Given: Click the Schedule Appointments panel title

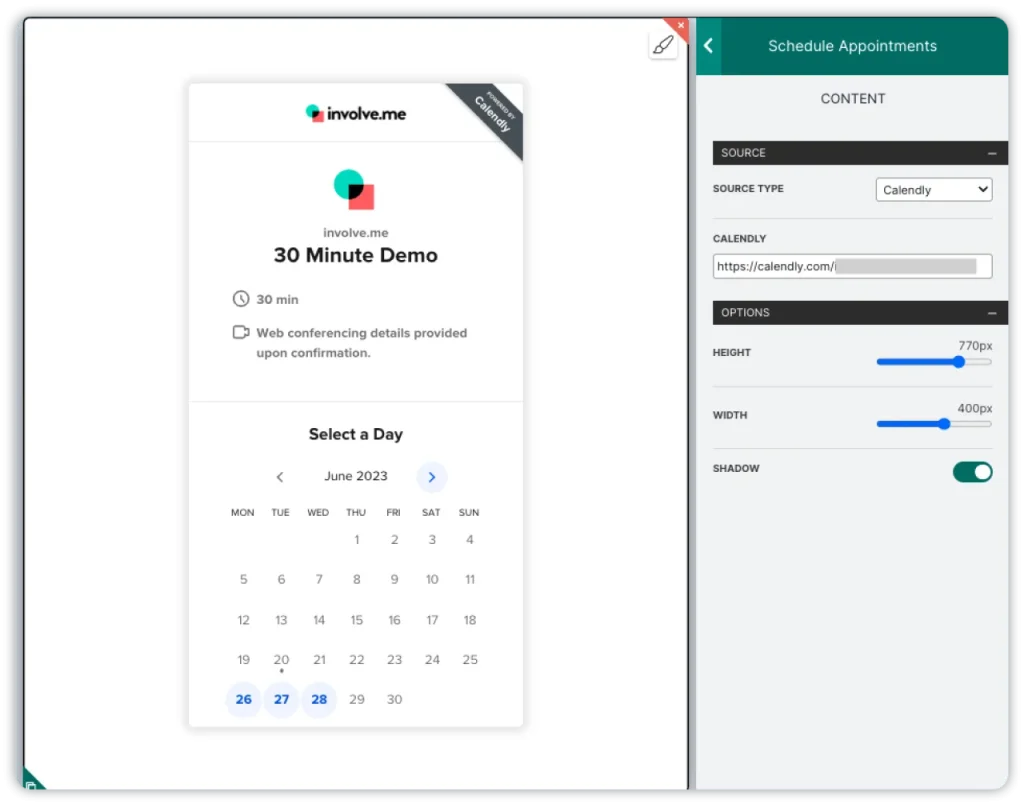Looking at the screenshot, I should point(852,46).
